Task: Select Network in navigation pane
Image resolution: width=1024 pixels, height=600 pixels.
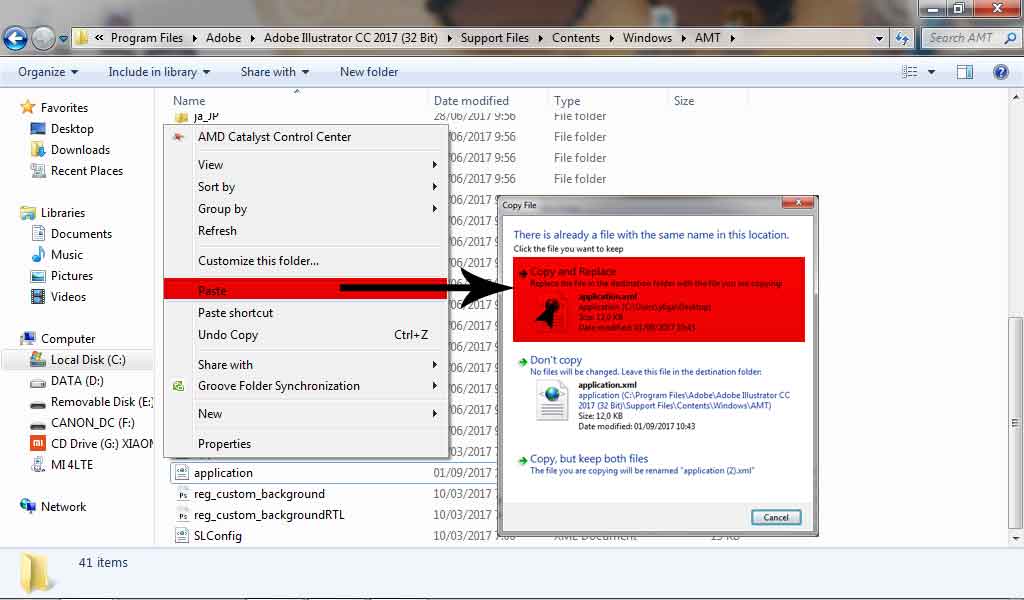Action: point(63,507)
